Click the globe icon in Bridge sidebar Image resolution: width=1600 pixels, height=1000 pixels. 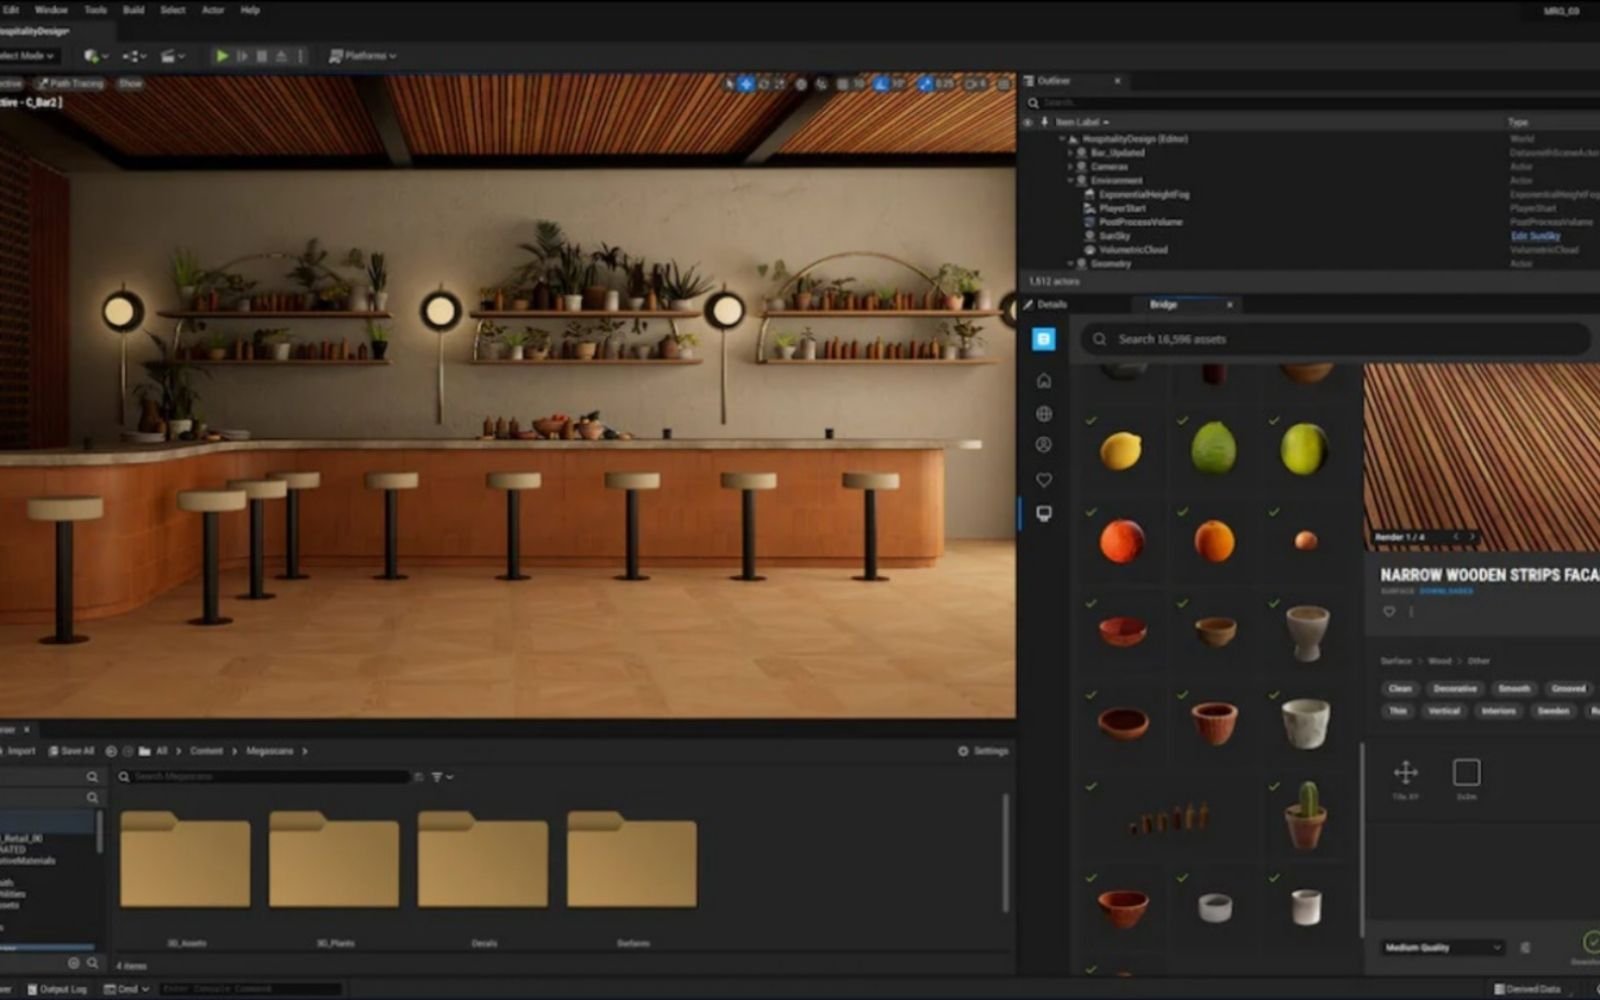coord(1043,414)
